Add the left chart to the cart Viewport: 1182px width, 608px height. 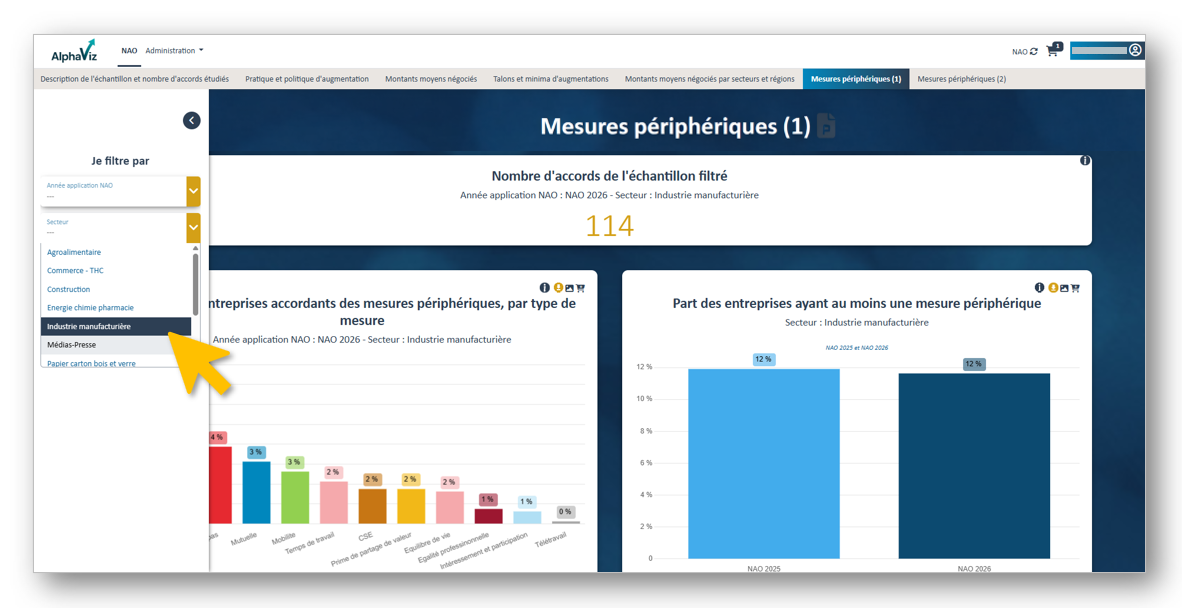coord(581,288)
